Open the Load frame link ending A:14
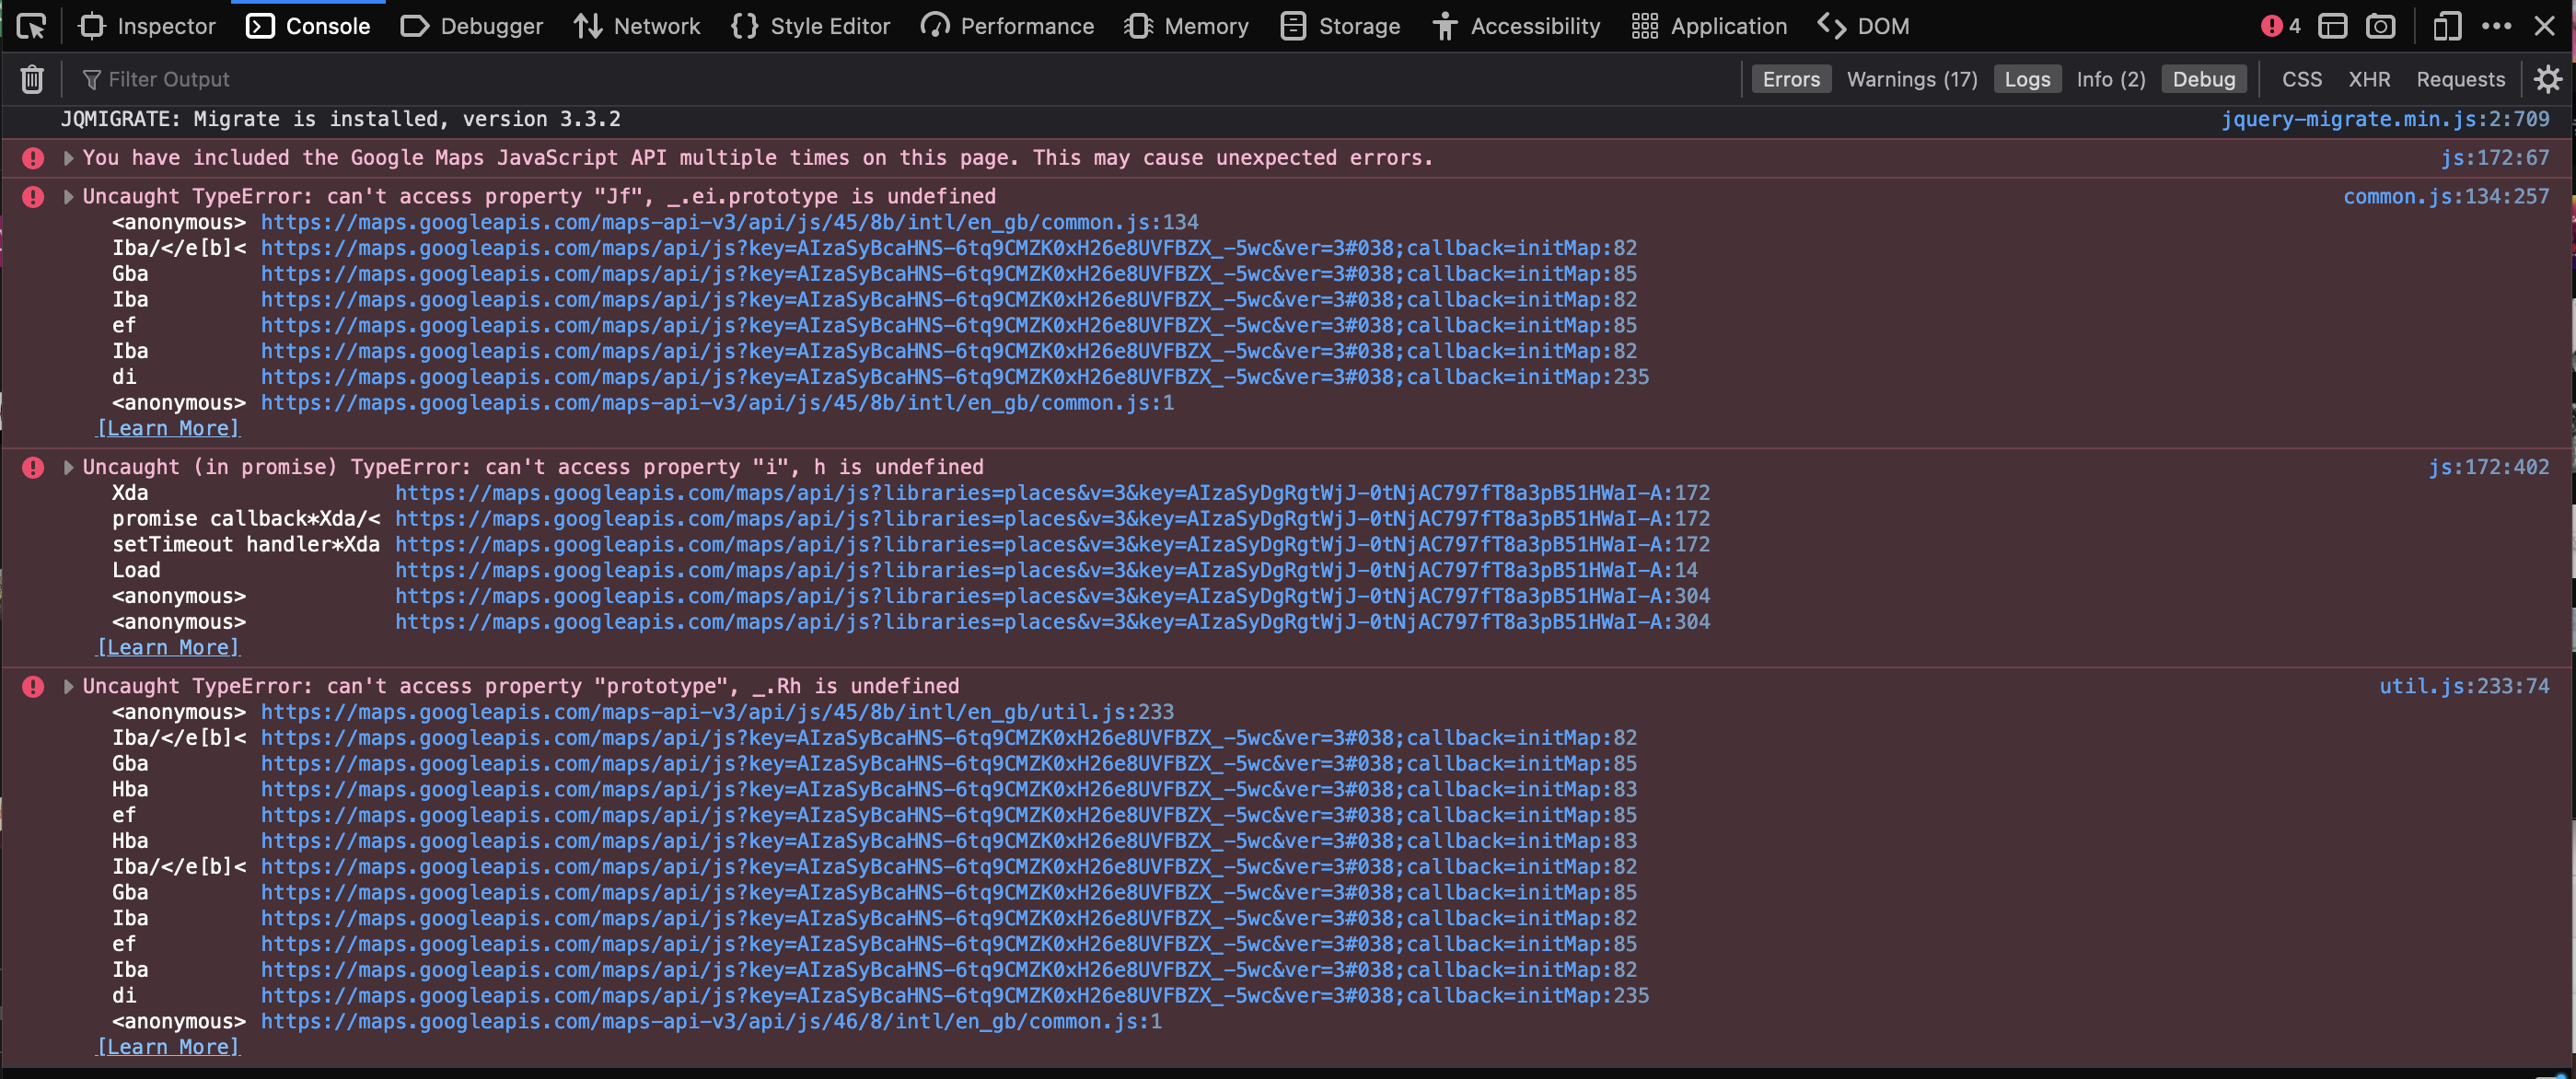Screen dimensions: 2576x1079 (x=1046, y=570)
